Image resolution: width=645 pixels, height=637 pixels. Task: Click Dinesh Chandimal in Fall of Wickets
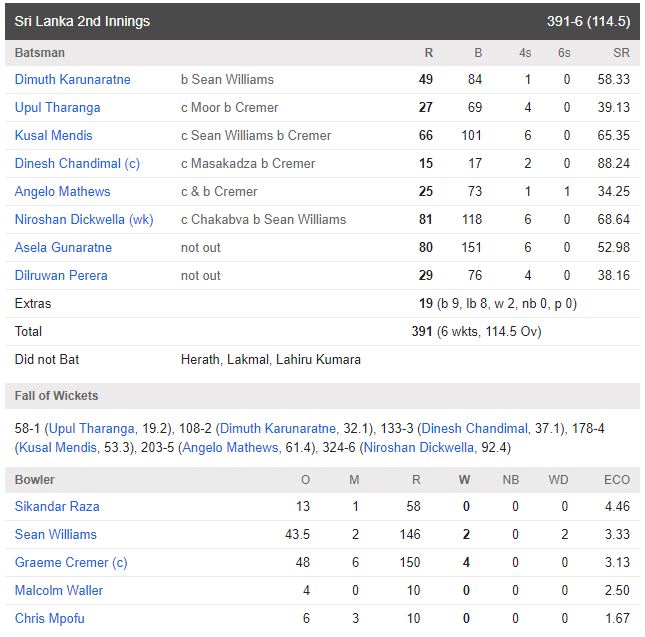tap(474, 429)
